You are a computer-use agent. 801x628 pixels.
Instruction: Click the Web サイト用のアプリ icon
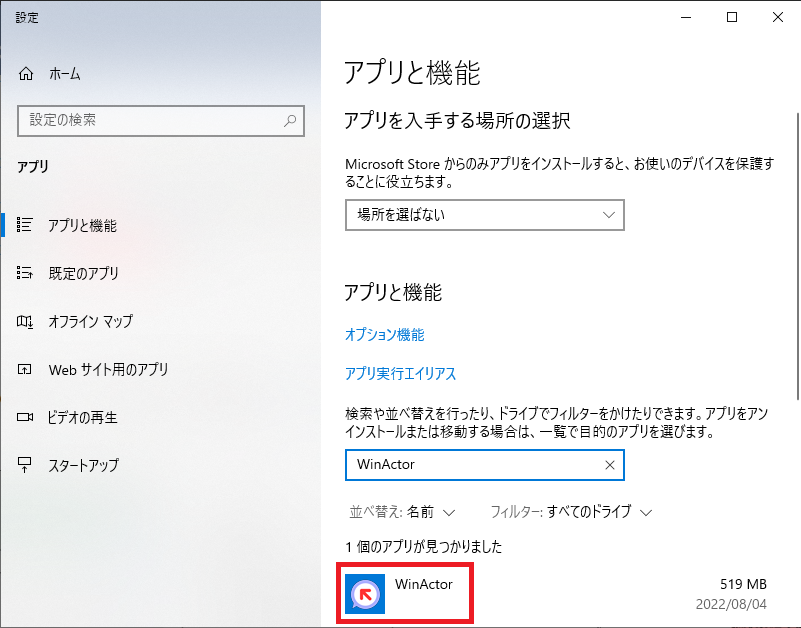[25, 369]
